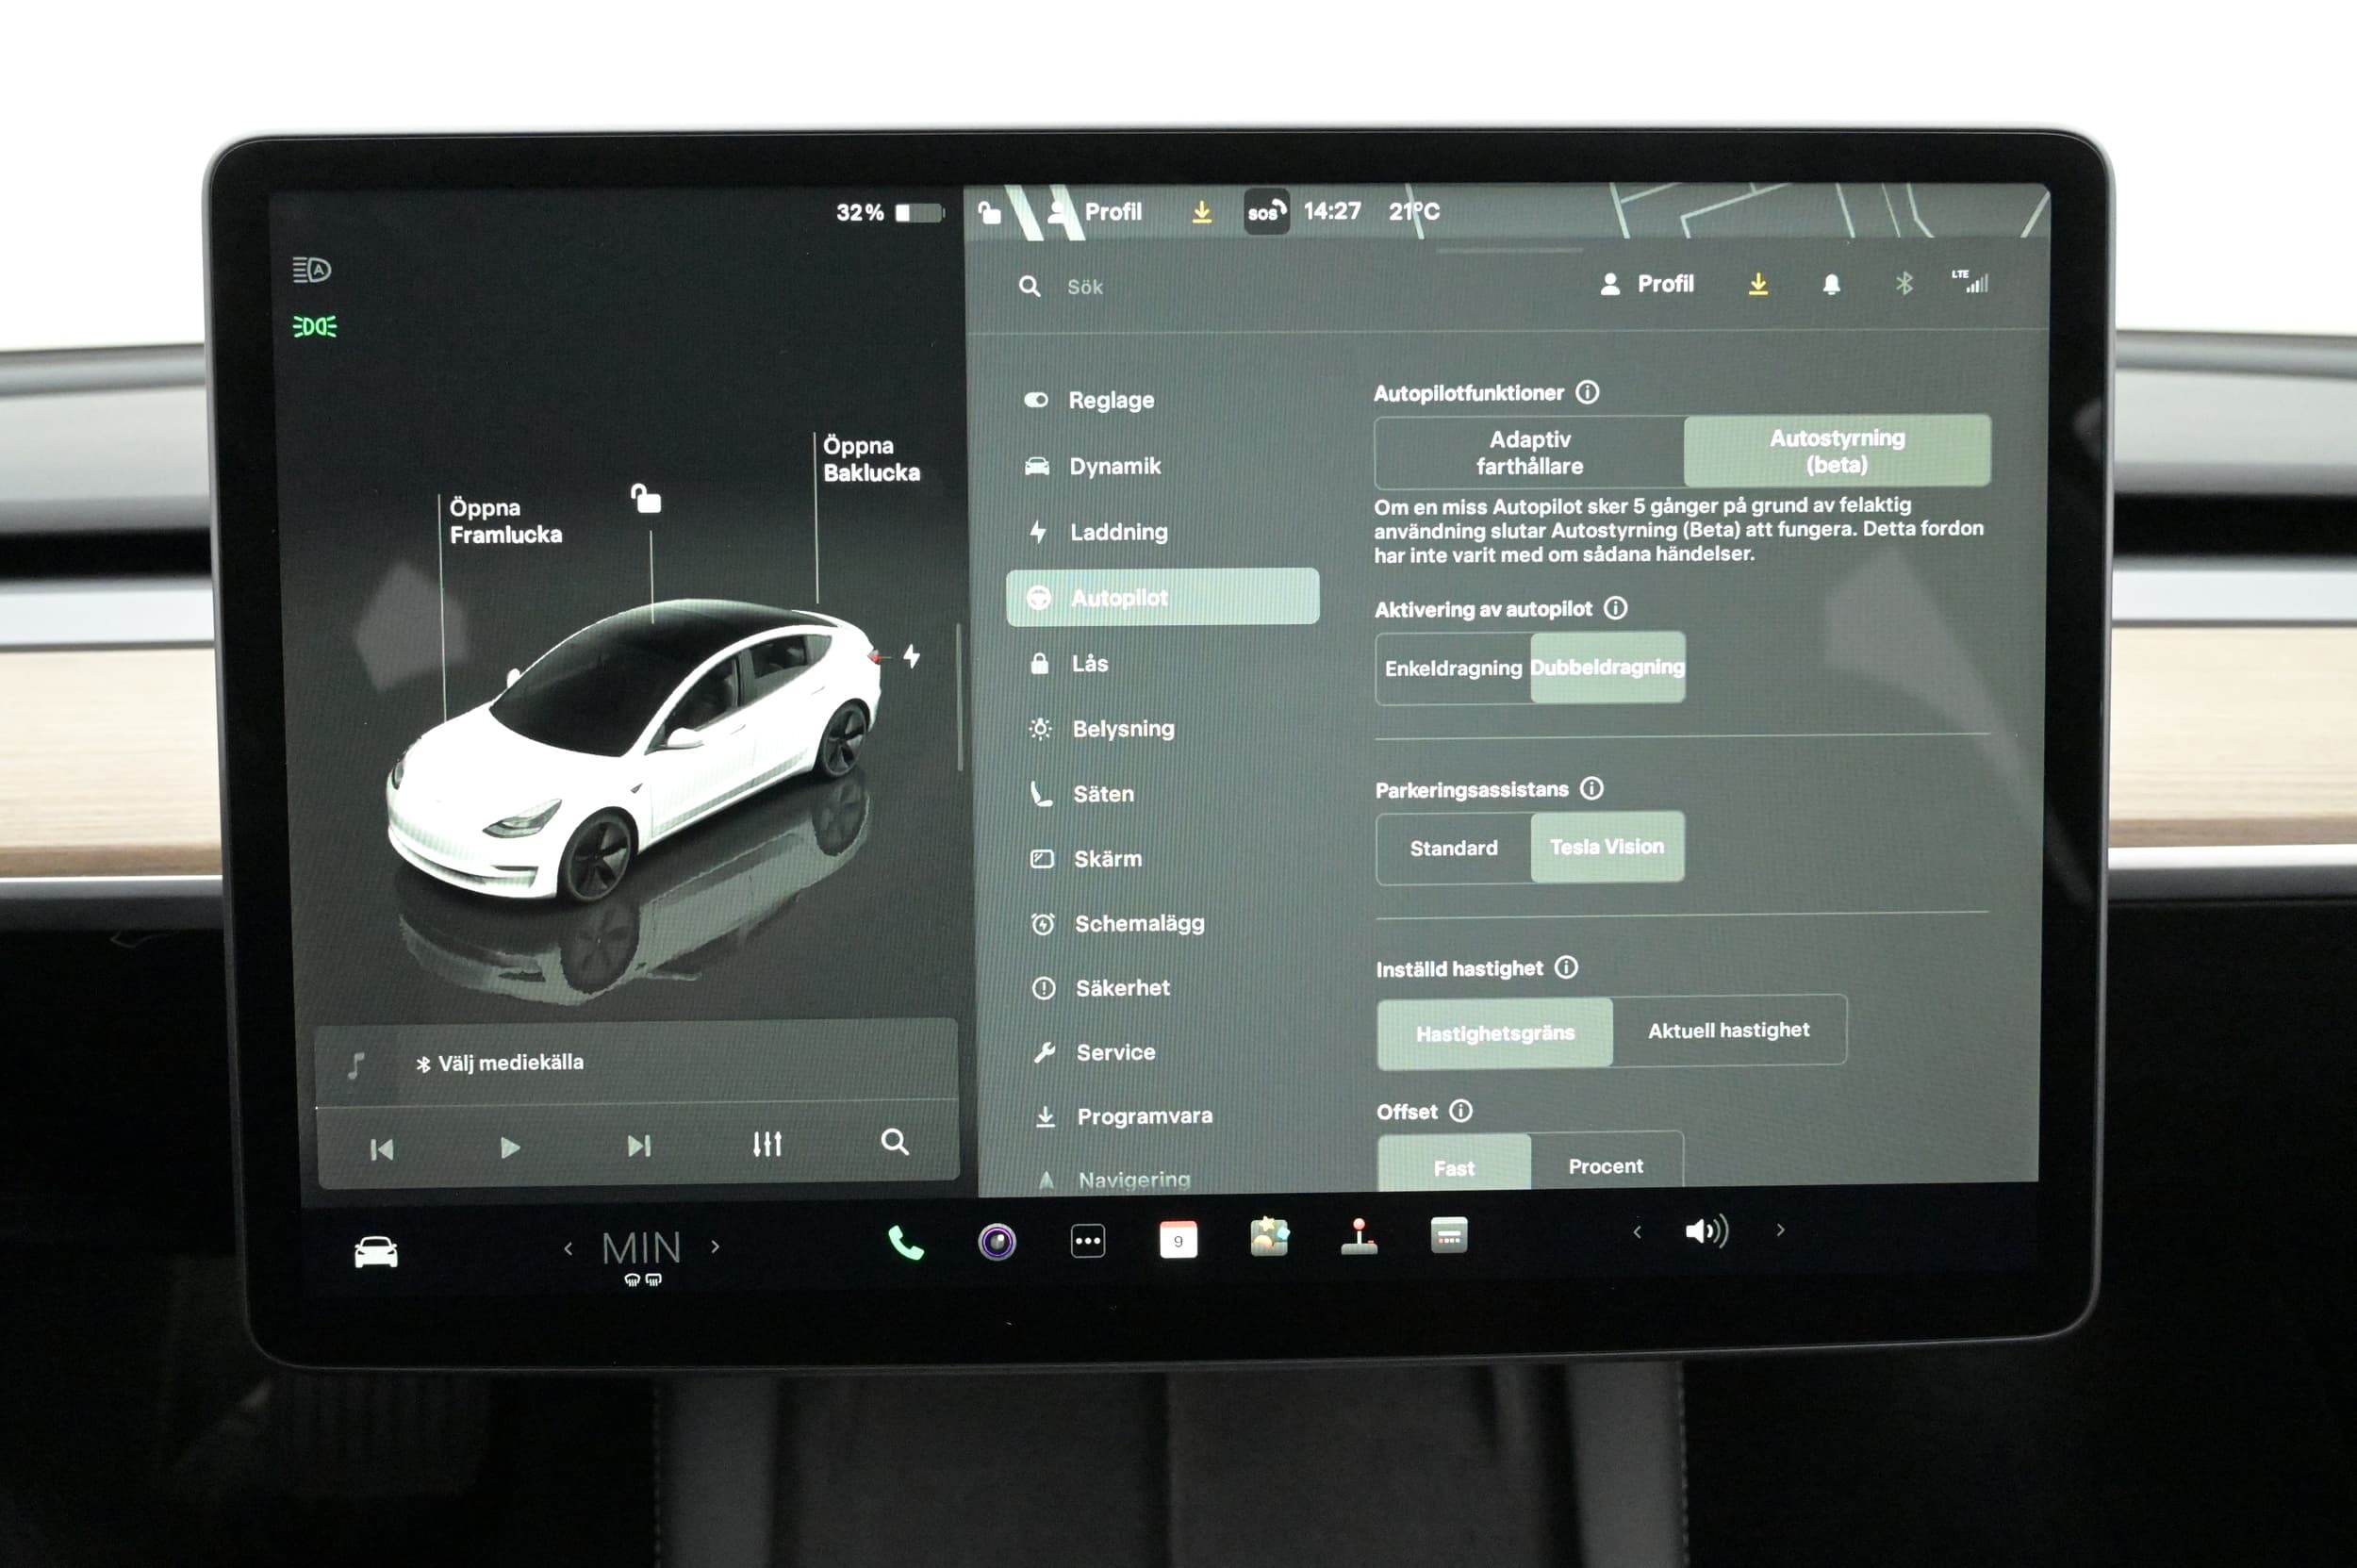The image size is (2357, 1568).
Task: Open the calendar app
Action: (1178, 1240)
